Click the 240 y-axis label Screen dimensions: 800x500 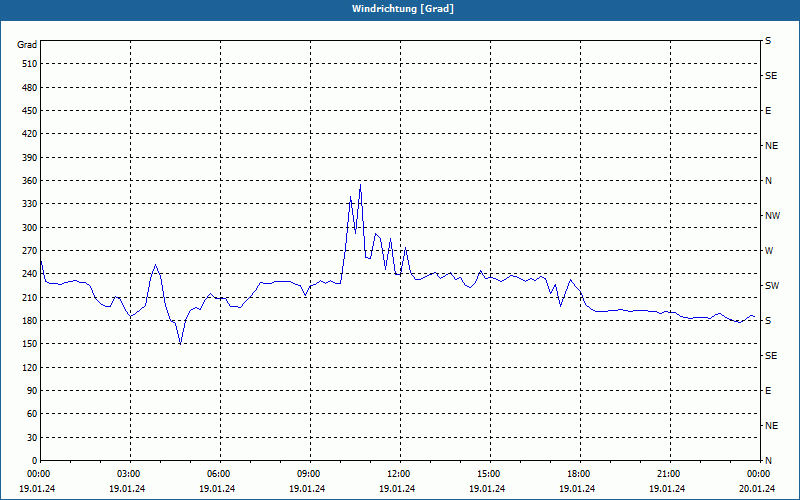click(30, 273)
